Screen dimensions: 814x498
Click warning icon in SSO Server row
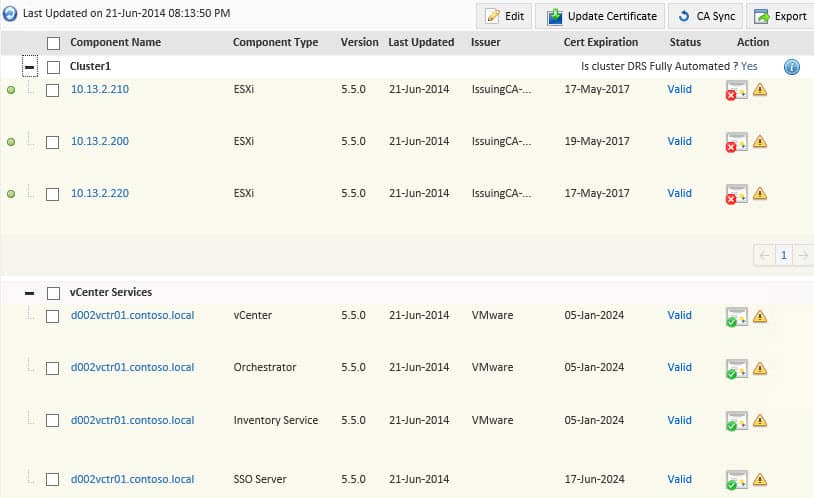click(760, 480)
